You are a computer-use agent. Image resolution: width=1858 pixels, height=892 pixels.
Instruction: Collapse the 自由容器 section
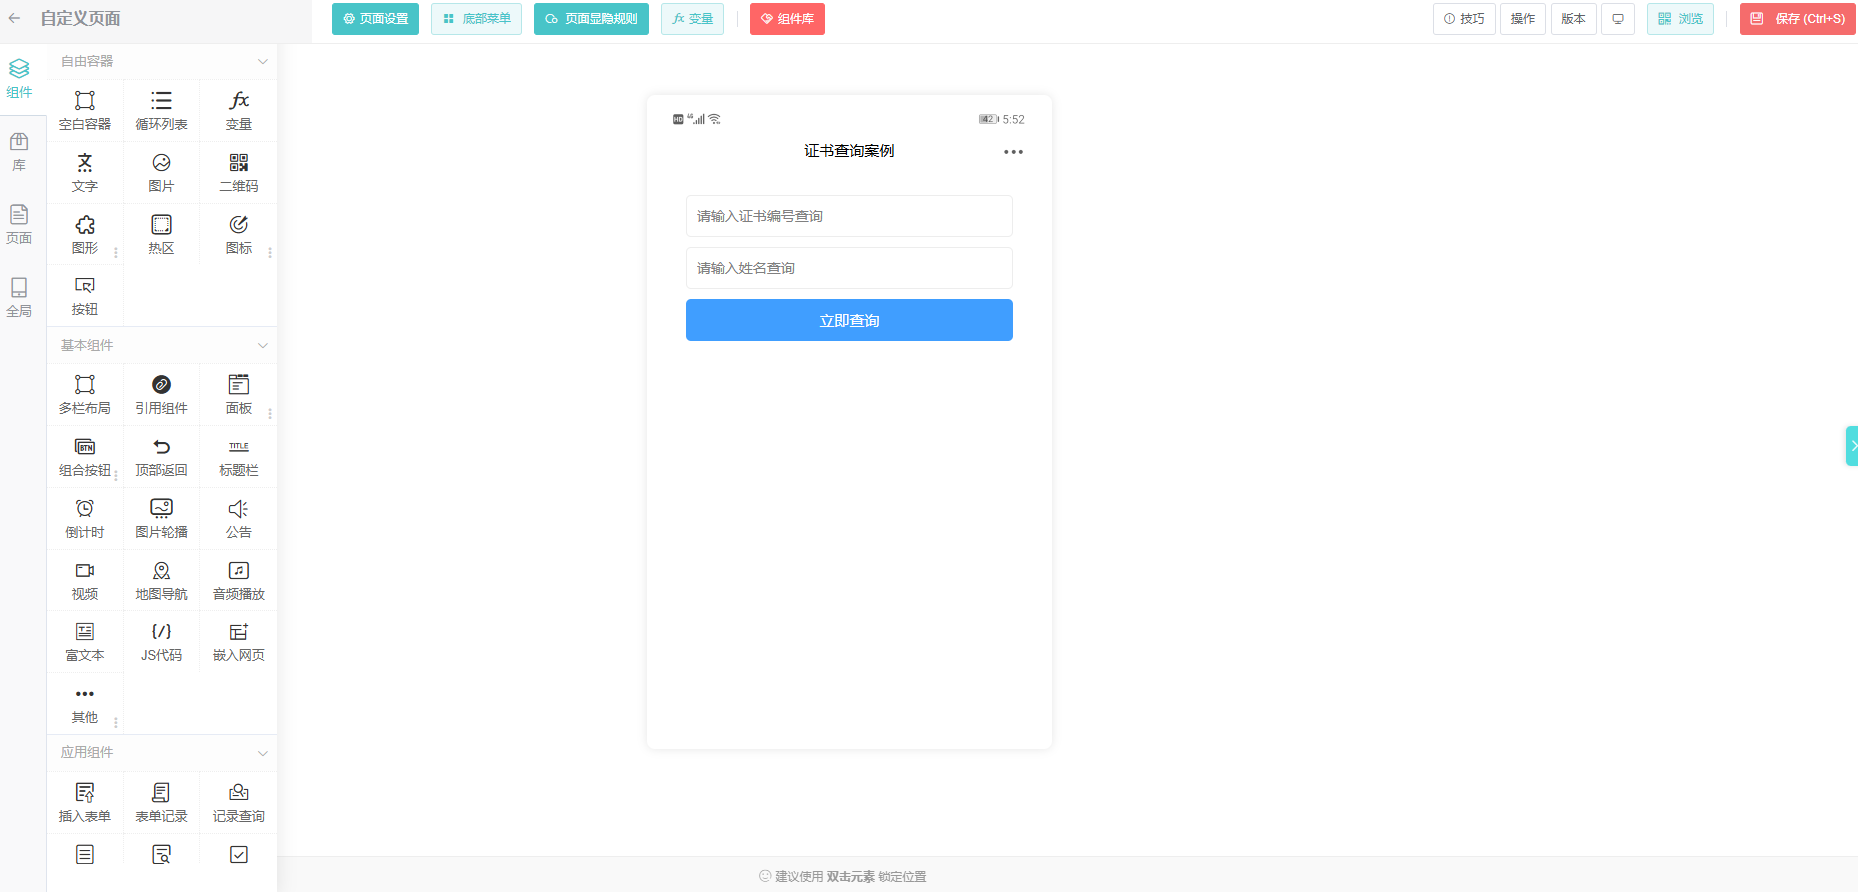pos(263,61)
